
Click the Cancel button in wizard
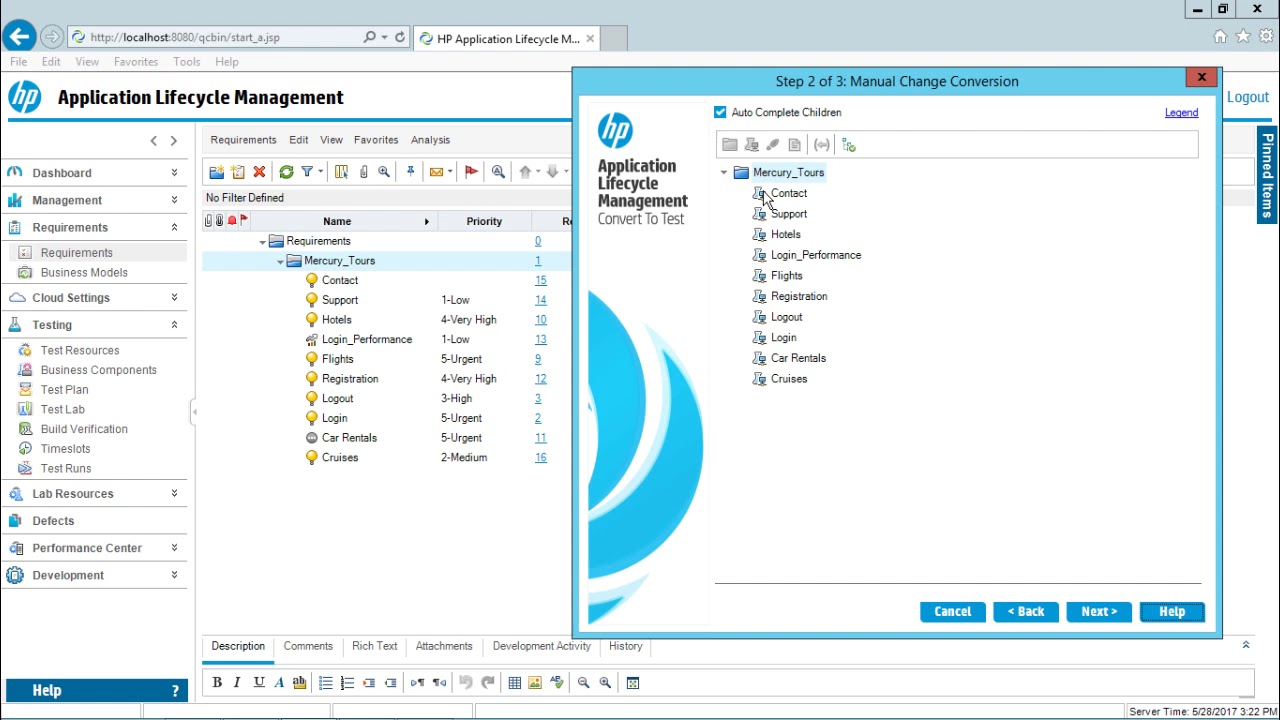952,612
